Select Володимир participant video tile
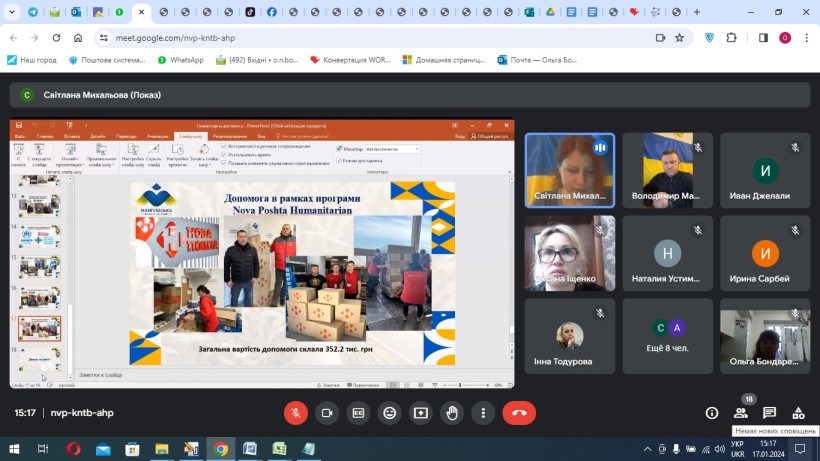 (x=668, y=170)
